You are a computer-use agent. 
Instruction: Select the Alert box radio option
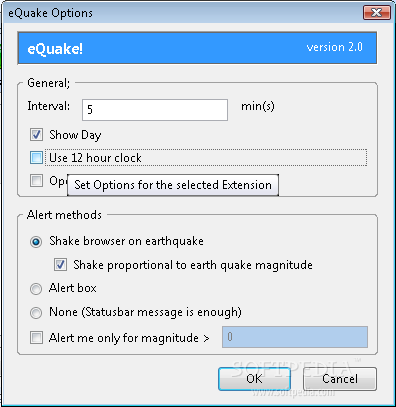pyautogui.click(x=36, y=289)
